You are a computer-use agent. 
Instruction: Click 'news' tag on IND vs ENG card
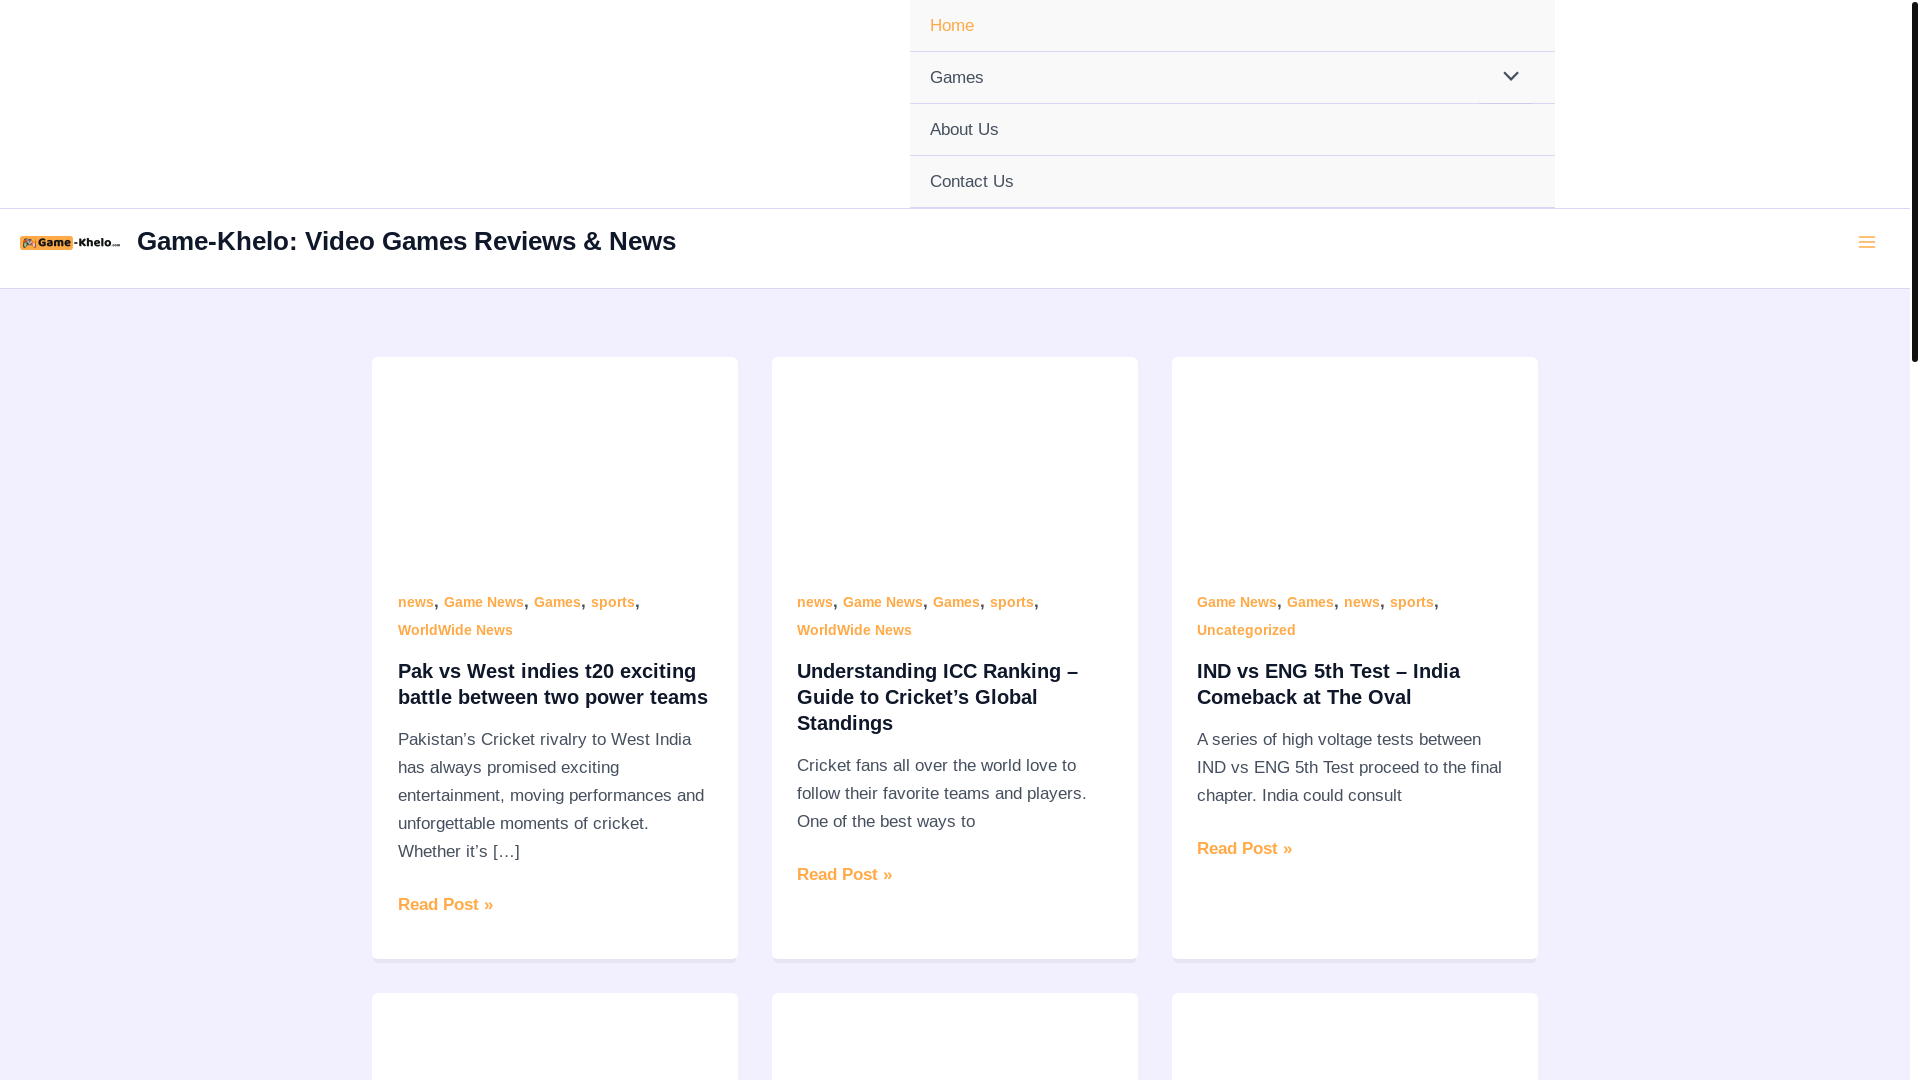(x=1362, y=602)
